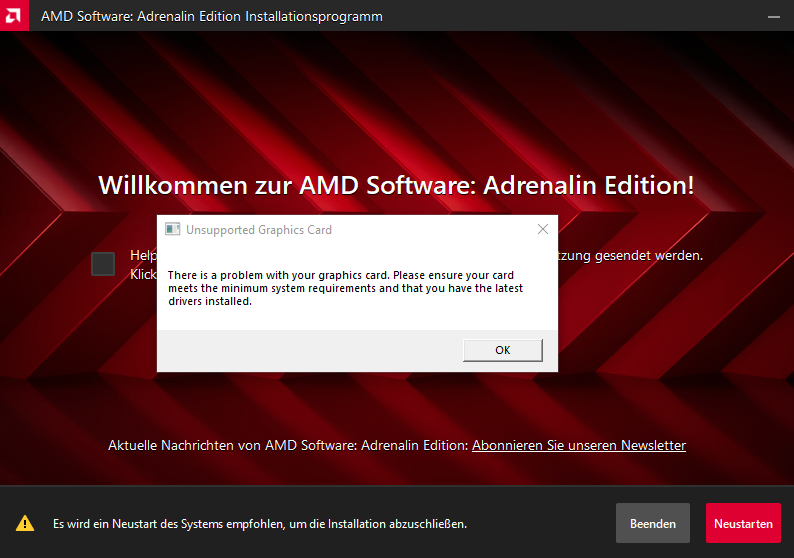Click the Neustart des Systems empfohlen notice
794x558 pixels.
pyautogui.click(x=260, y=524)
